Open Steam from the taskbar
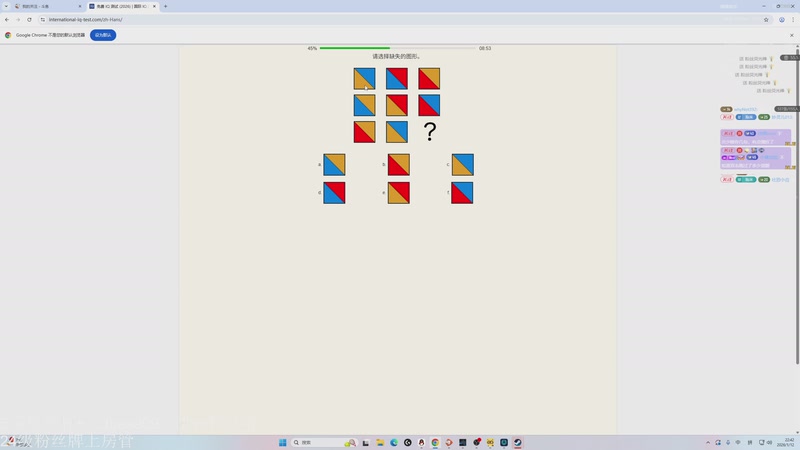Screen dimensions: 800x450 point(518,442)
